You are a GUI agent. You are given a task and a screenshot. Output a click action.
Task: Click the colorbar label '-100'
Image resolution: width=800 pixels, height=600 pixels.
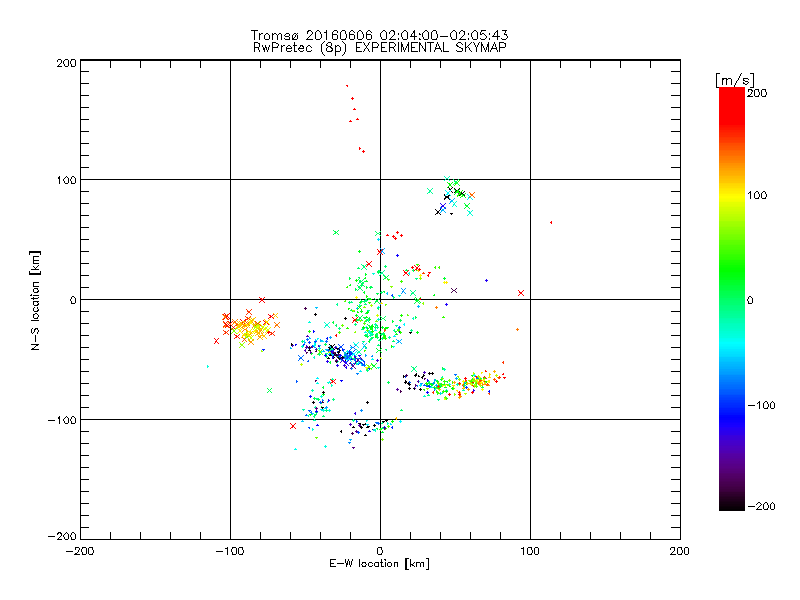point(761,405)
